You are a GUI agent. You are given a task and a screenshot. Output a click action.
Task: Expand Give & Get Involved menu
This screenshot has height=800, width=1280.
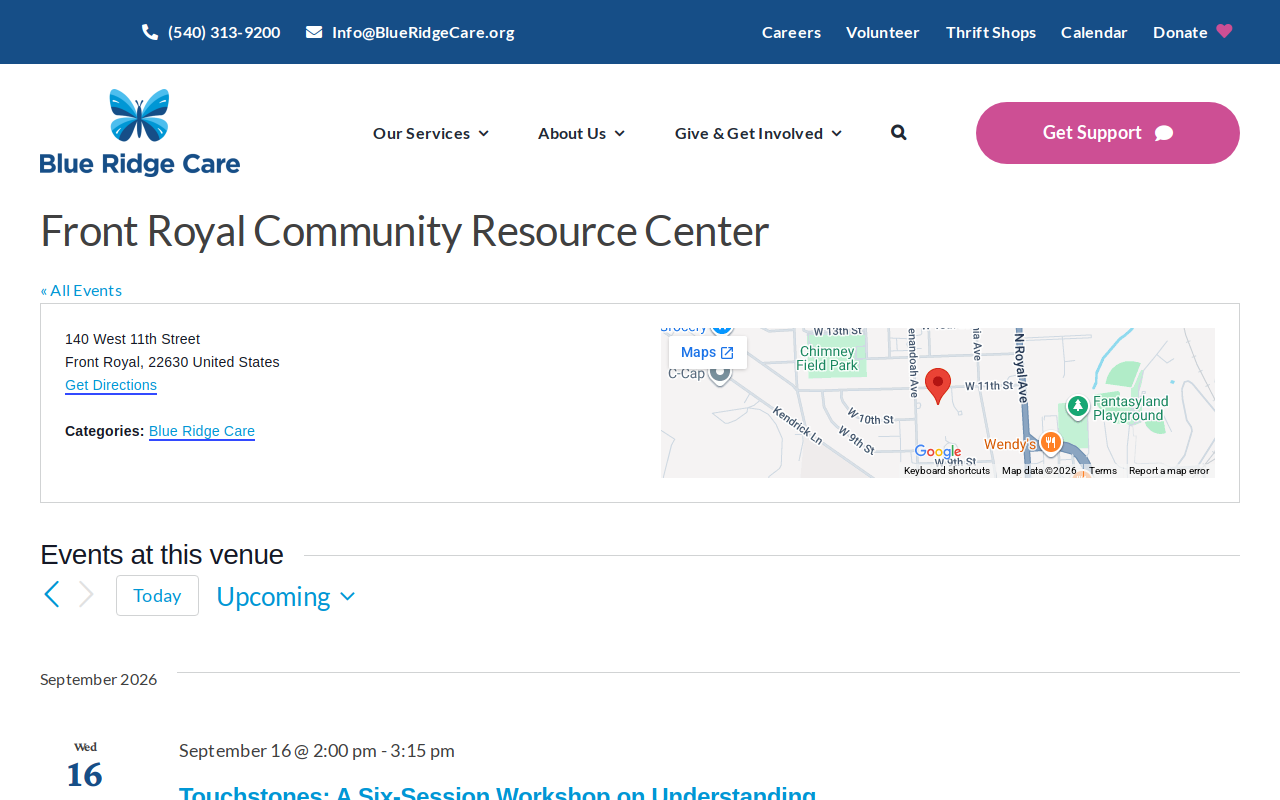pyautogui.click(x=759, y=133)
